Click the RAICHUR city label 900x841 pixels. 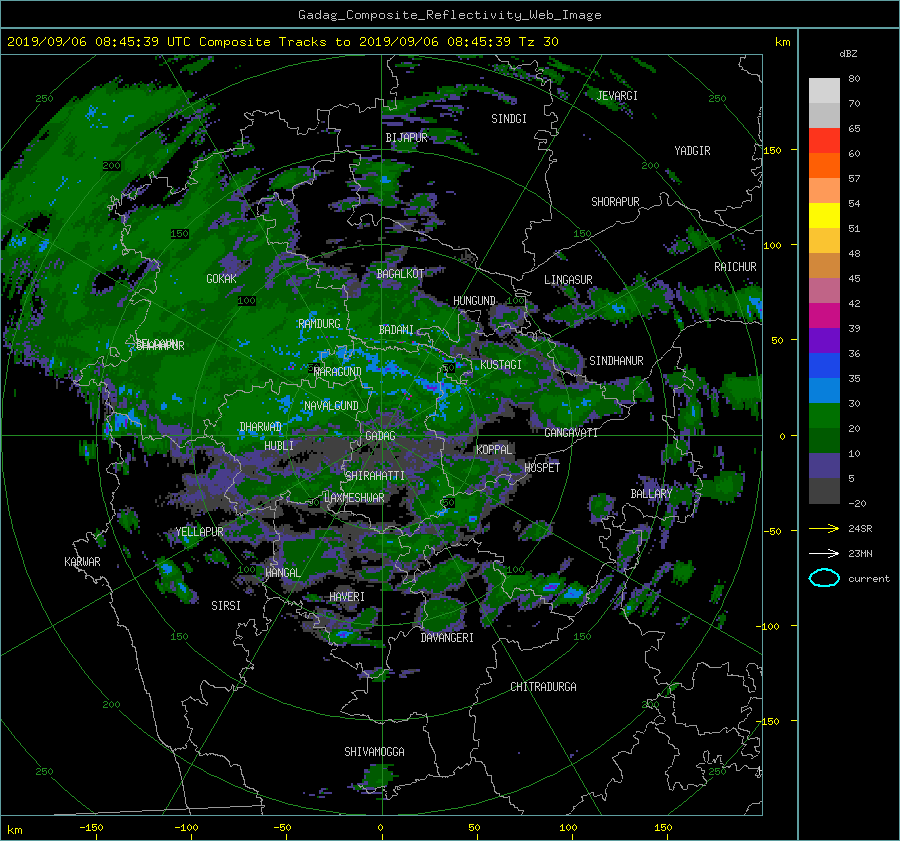point(735,267)
